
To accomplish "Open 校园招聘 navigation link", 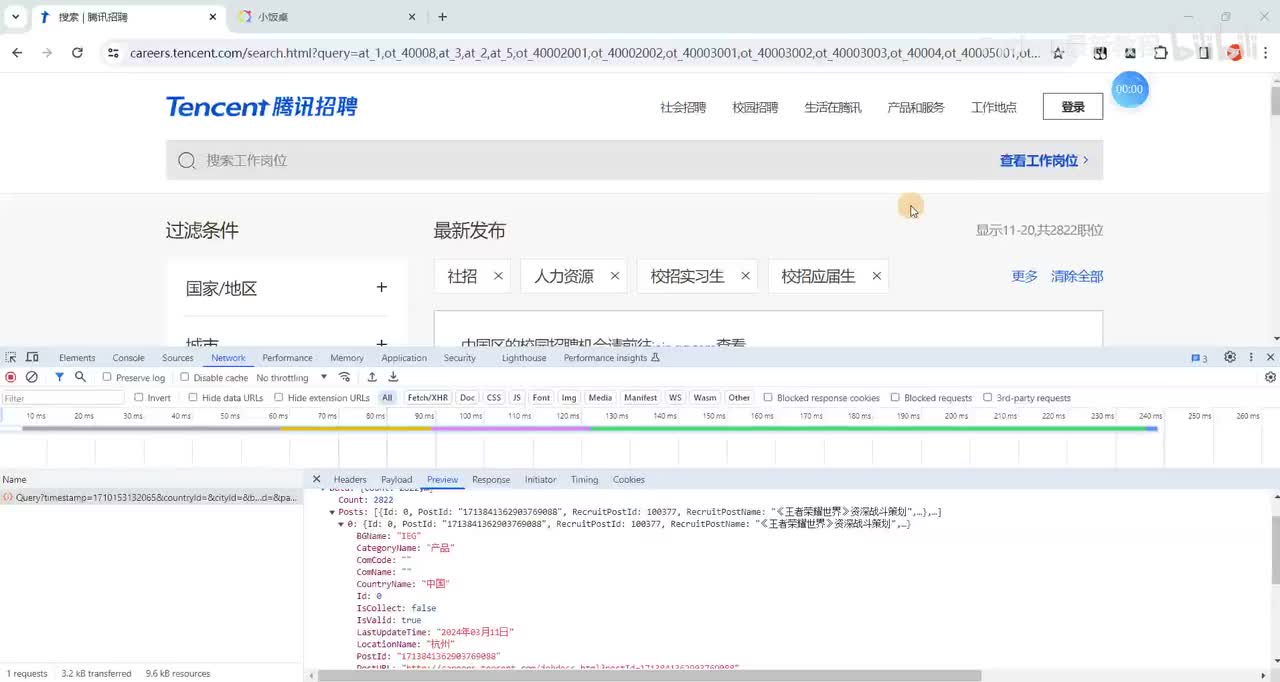I will [755, 107].
